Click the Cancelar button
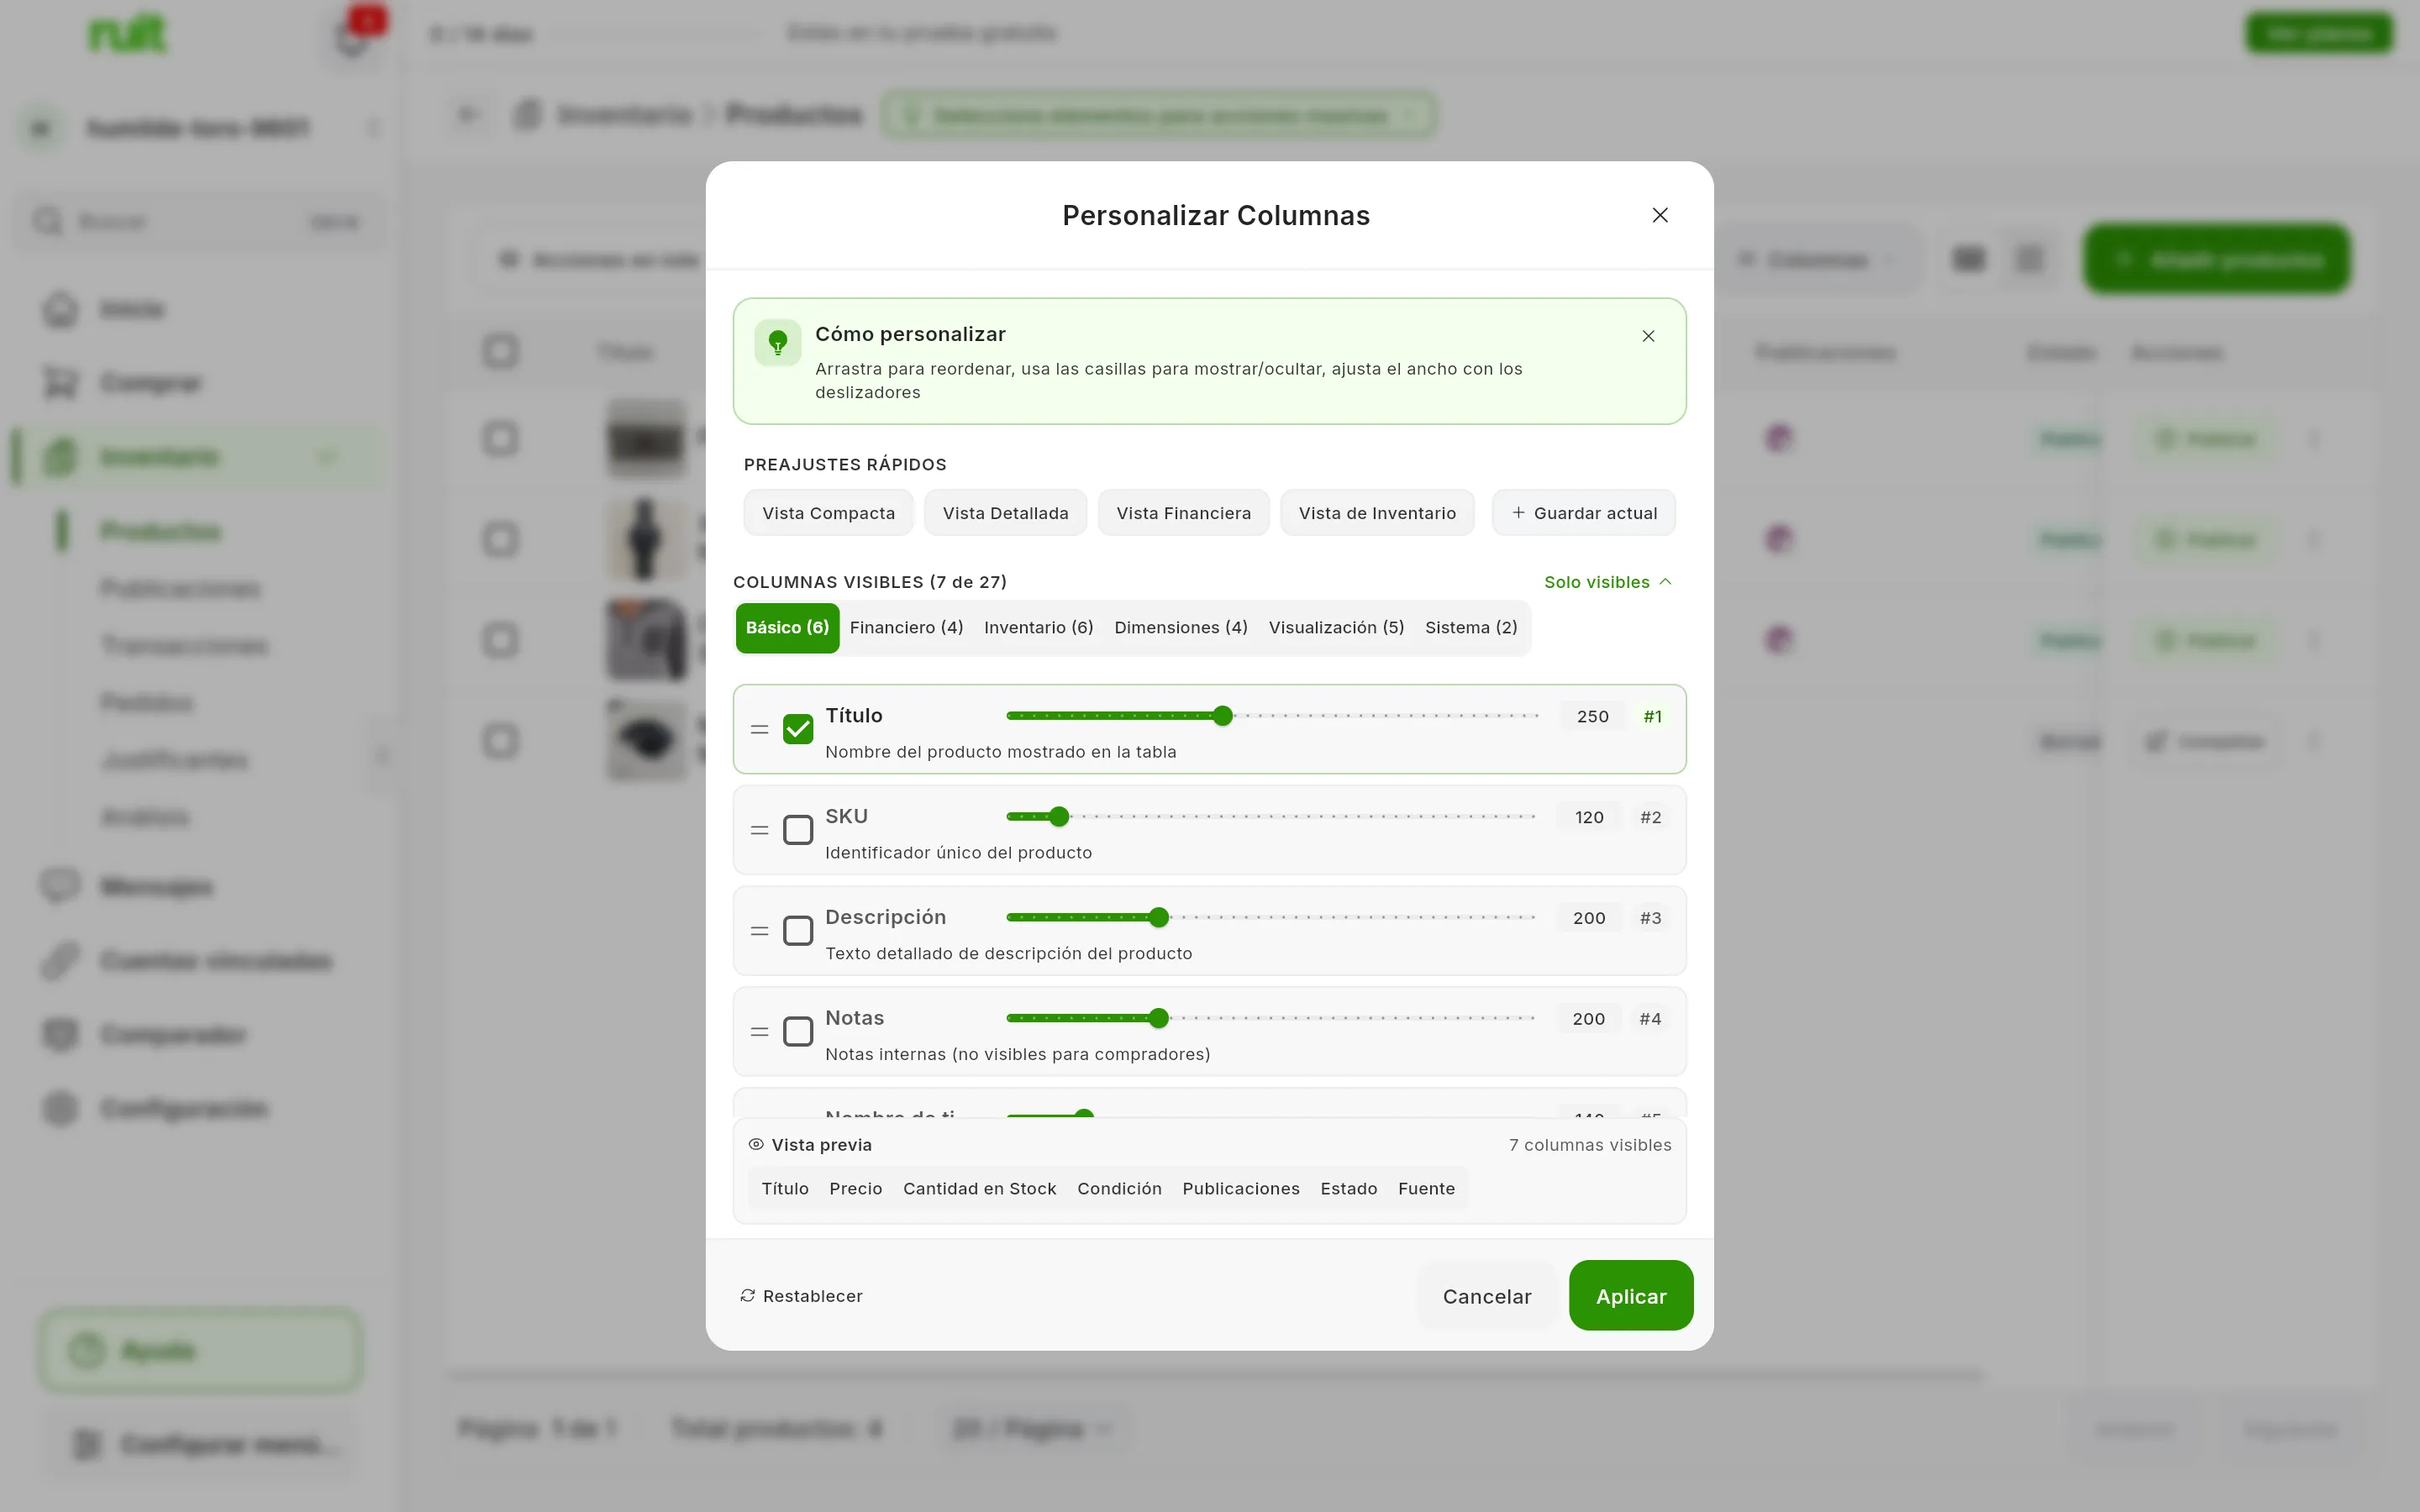2420x1512 pixels. click(x=1486, y=1296)
